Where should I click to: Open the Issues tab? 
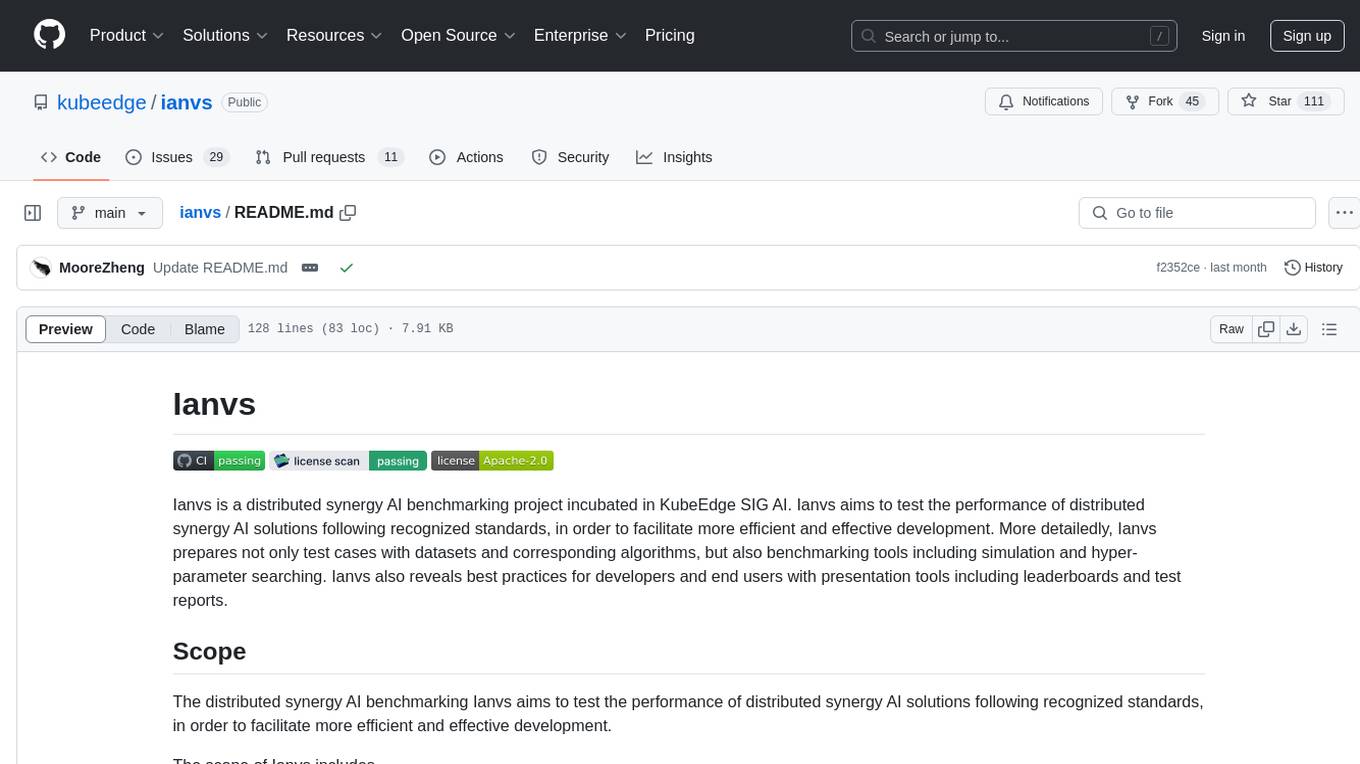(x=177, y=157)
